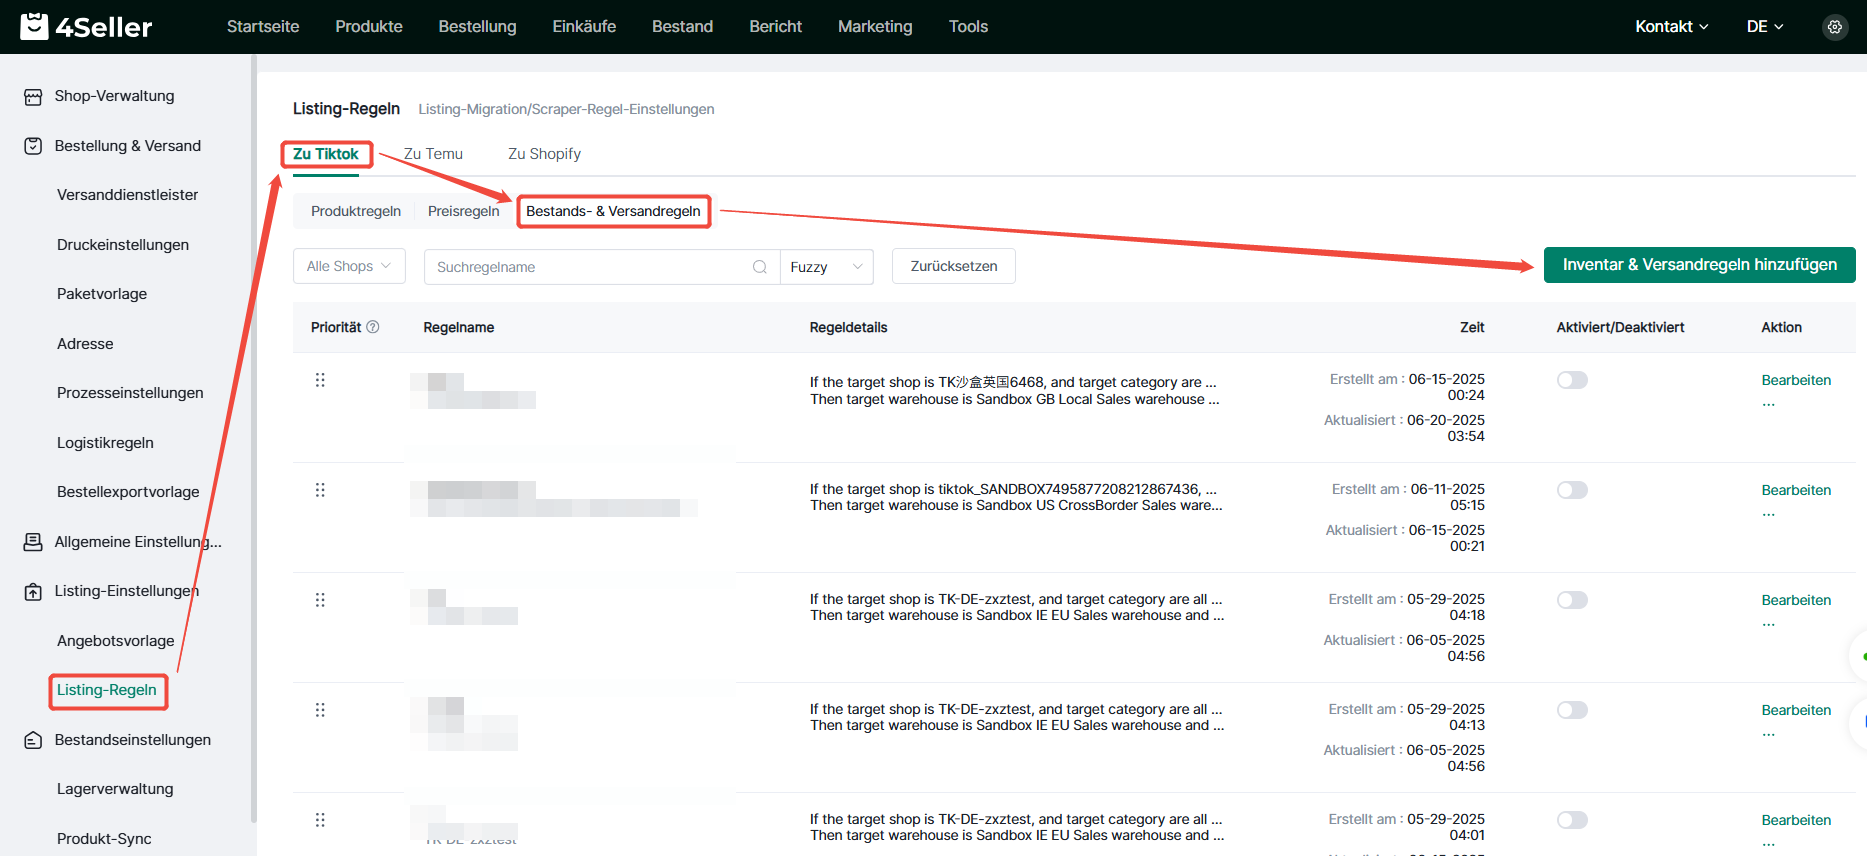
Task: Click the search magnifier icon in Suchregelname field
Action: [x=760, y=267]
